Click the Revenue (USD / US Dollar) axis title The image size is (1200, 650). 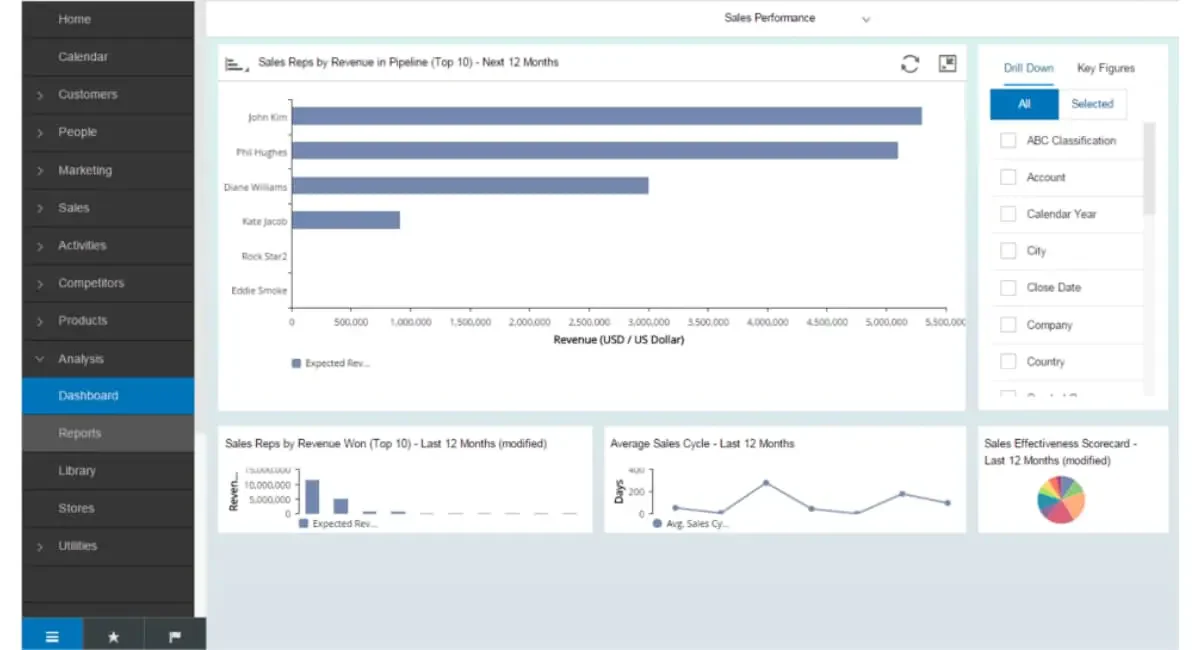coord(619,340)
